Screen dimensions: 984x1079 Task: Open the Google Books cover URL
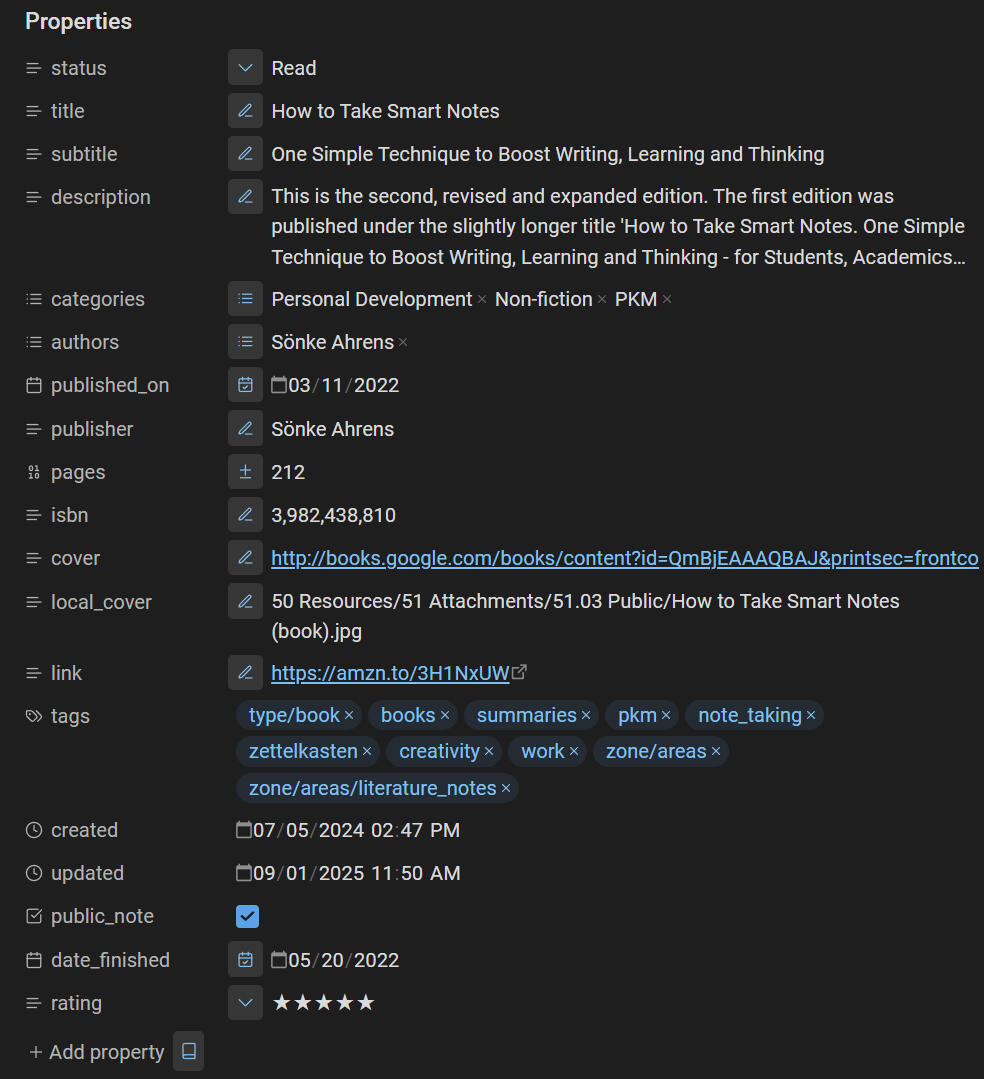(x=624, y=558)
